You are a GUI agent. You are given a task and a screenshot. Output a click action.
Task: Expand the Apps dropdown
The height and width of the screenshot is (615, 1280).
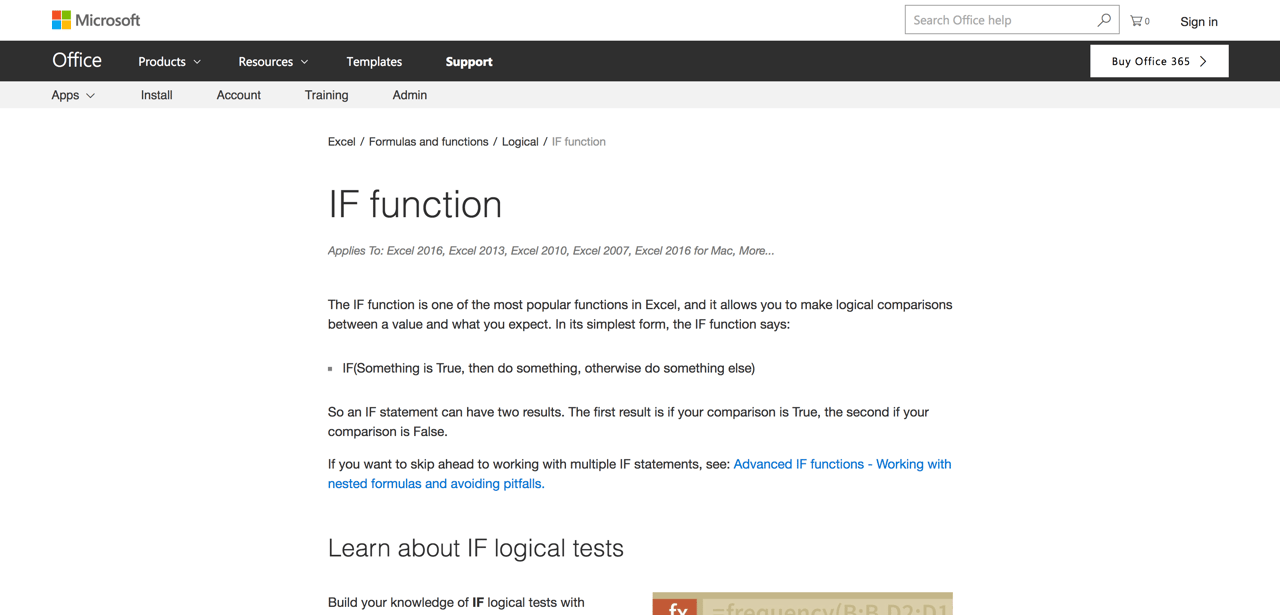71,95
